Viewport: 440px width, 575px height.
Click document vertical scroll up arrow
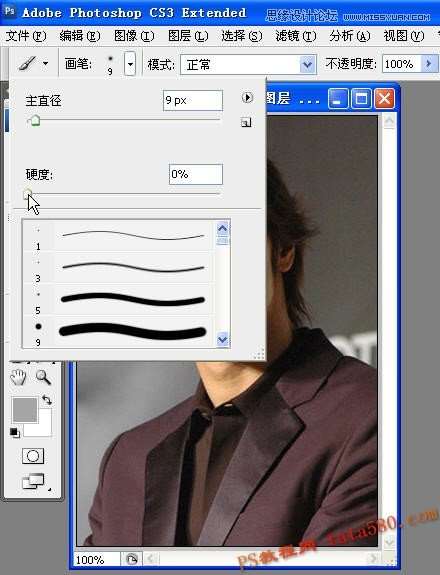click(389, 121)
